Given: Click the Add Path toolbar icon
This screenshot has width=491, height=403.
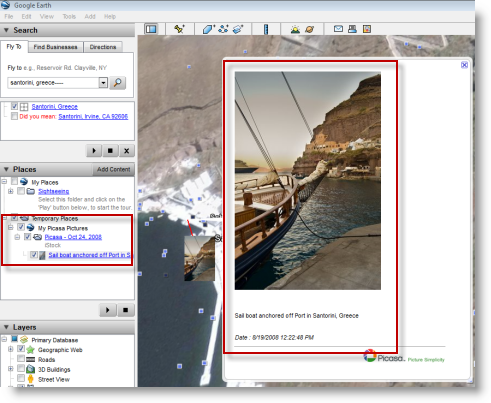Looking at the screenshot, I should (x=223, y=29).
